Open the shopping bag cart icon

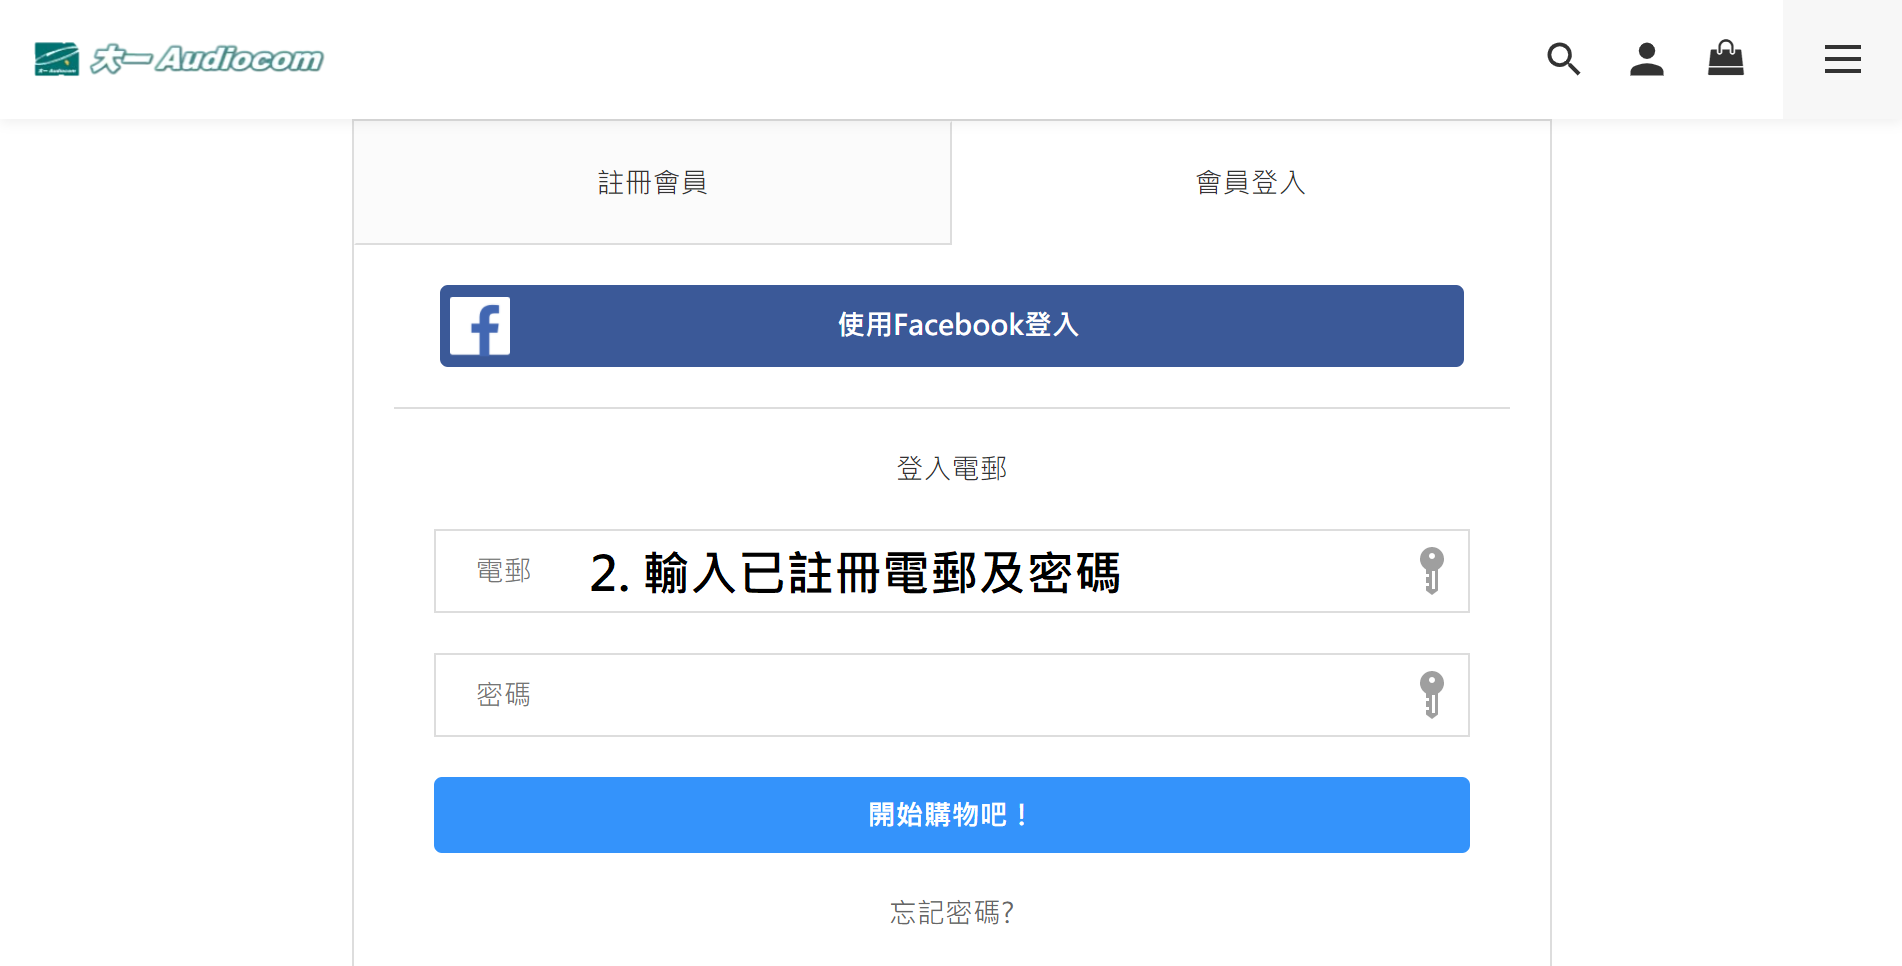pyautogui.click(x=1725, y=58)
